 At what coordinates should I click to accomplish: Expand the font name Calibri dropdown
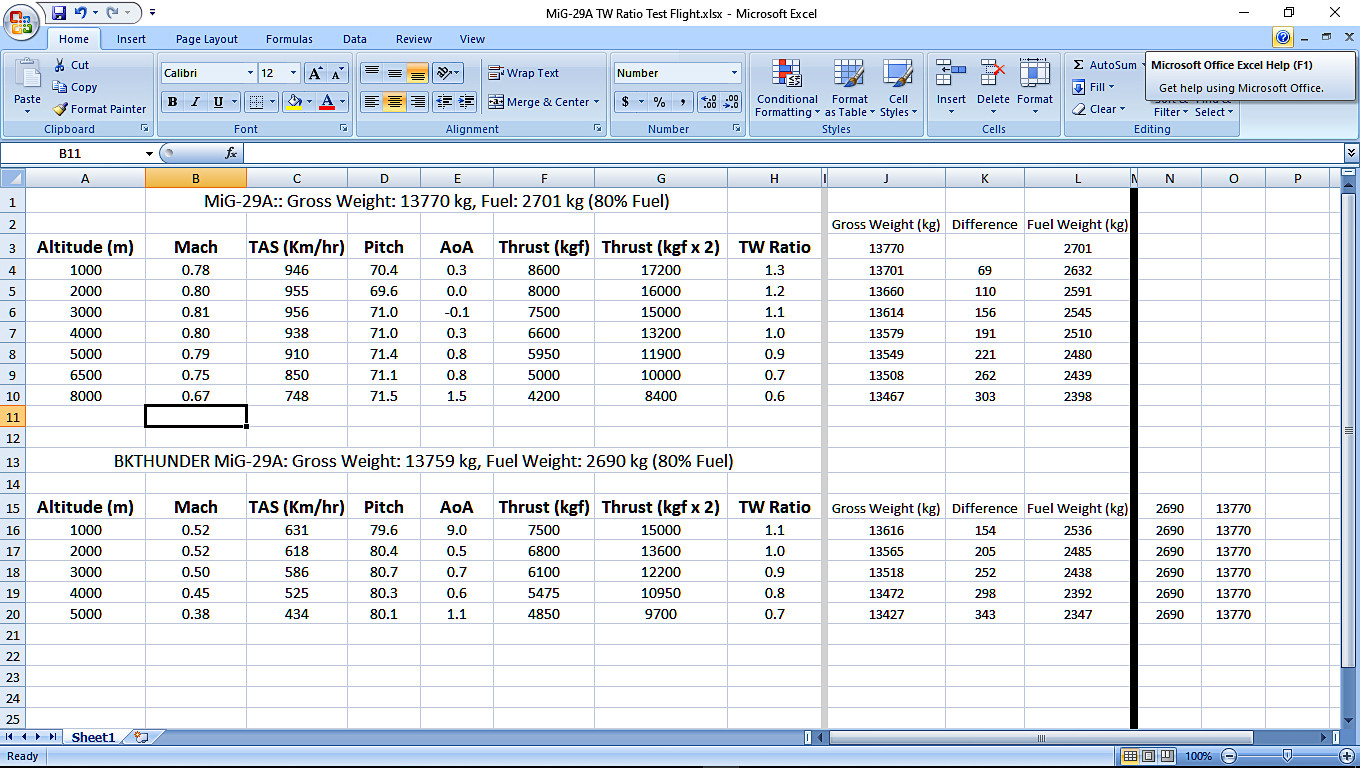(x=249, y=73)
